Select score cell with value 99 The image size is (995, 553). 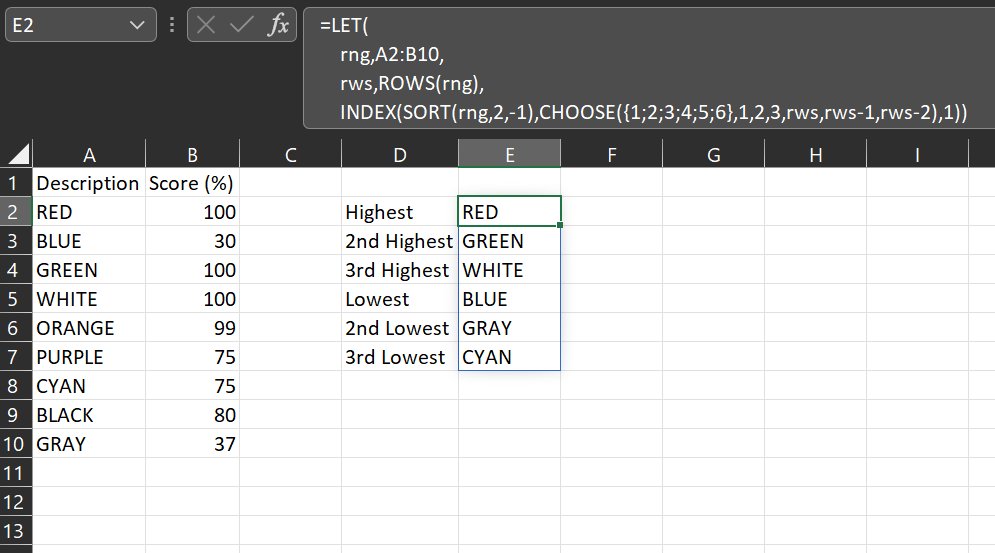(192, 328)
